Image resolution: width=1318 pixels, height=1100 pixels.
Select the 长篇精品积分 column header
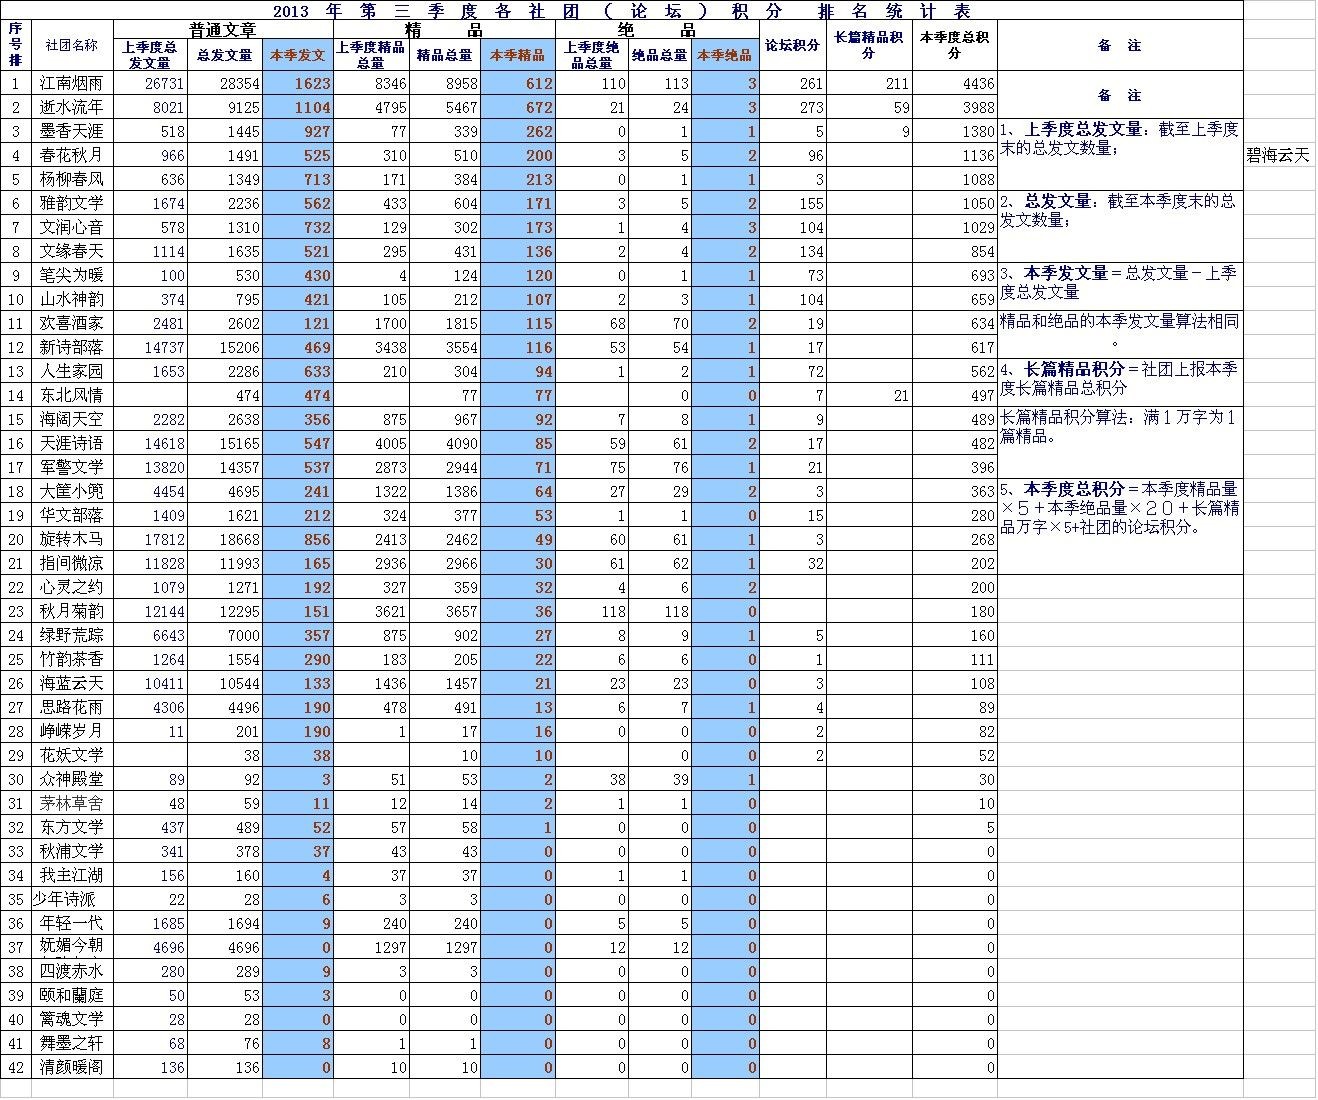coord(868,46)
